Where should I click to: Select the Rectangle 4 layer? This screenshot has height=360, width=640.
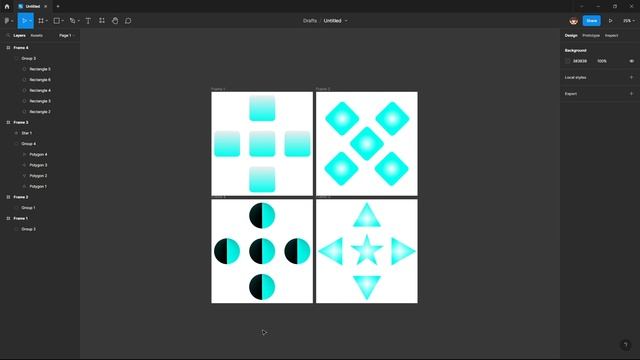(x=40, y=90)
